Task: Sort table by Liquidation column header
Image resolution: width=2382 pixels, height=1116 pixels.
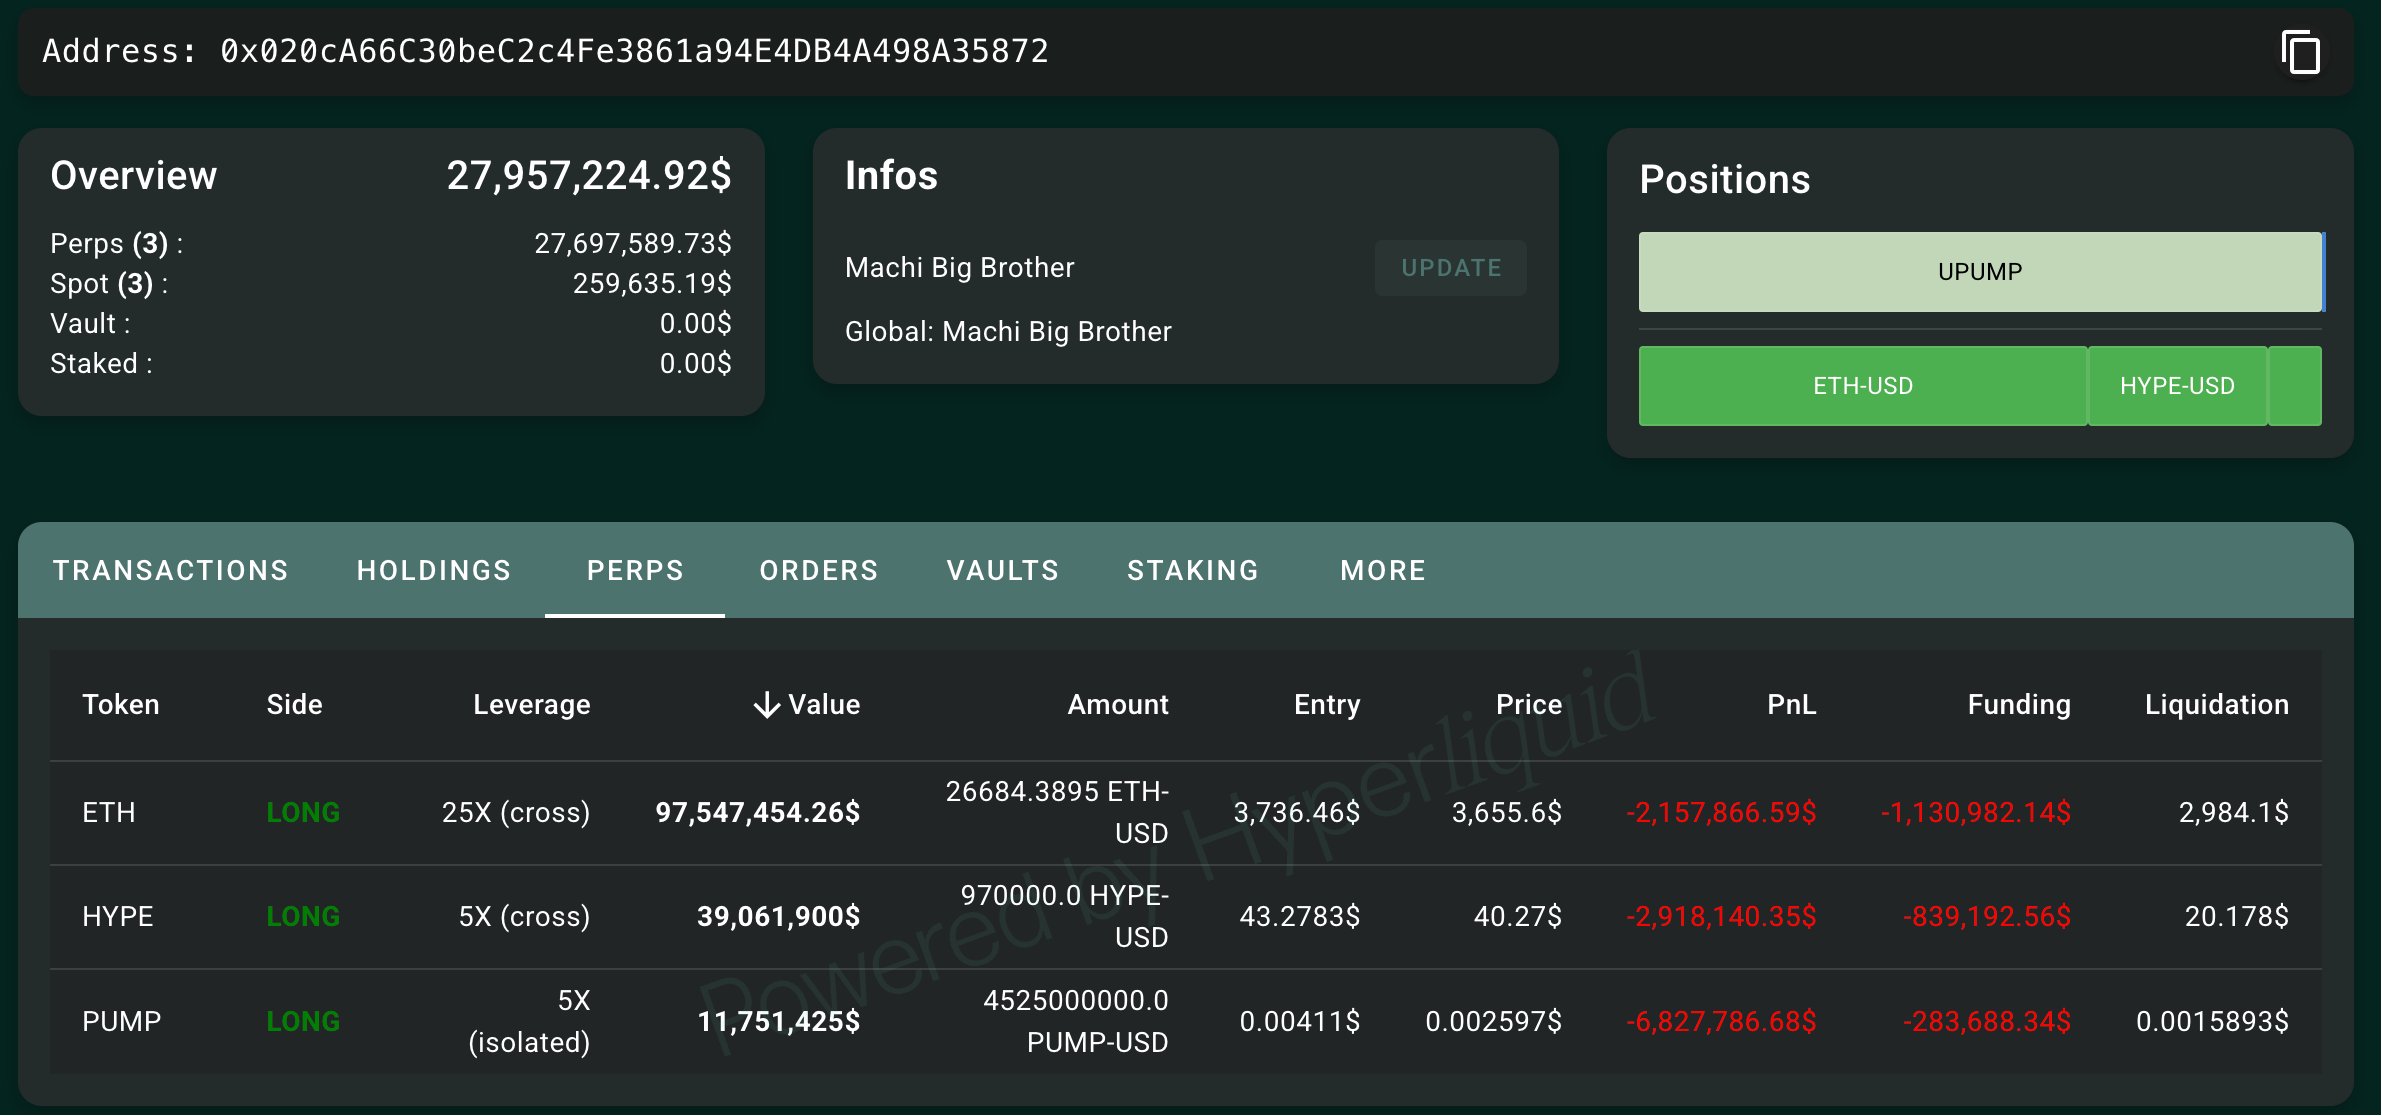Action: 2216,705
